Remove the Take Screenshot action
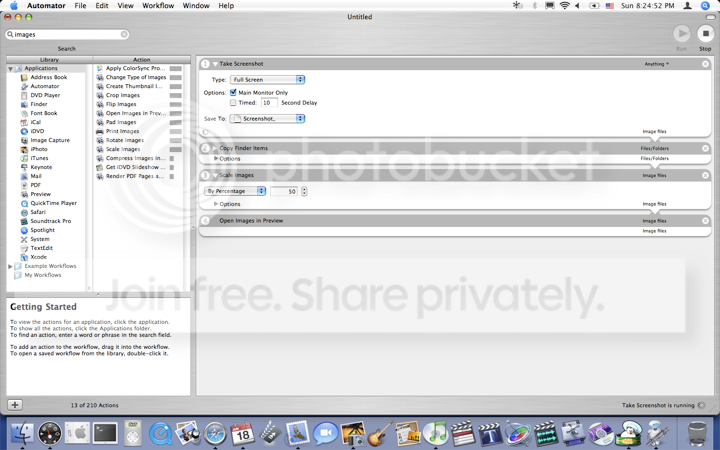This screenshot has width=720, height=450. pyautogui.click(x=705, y=64)
